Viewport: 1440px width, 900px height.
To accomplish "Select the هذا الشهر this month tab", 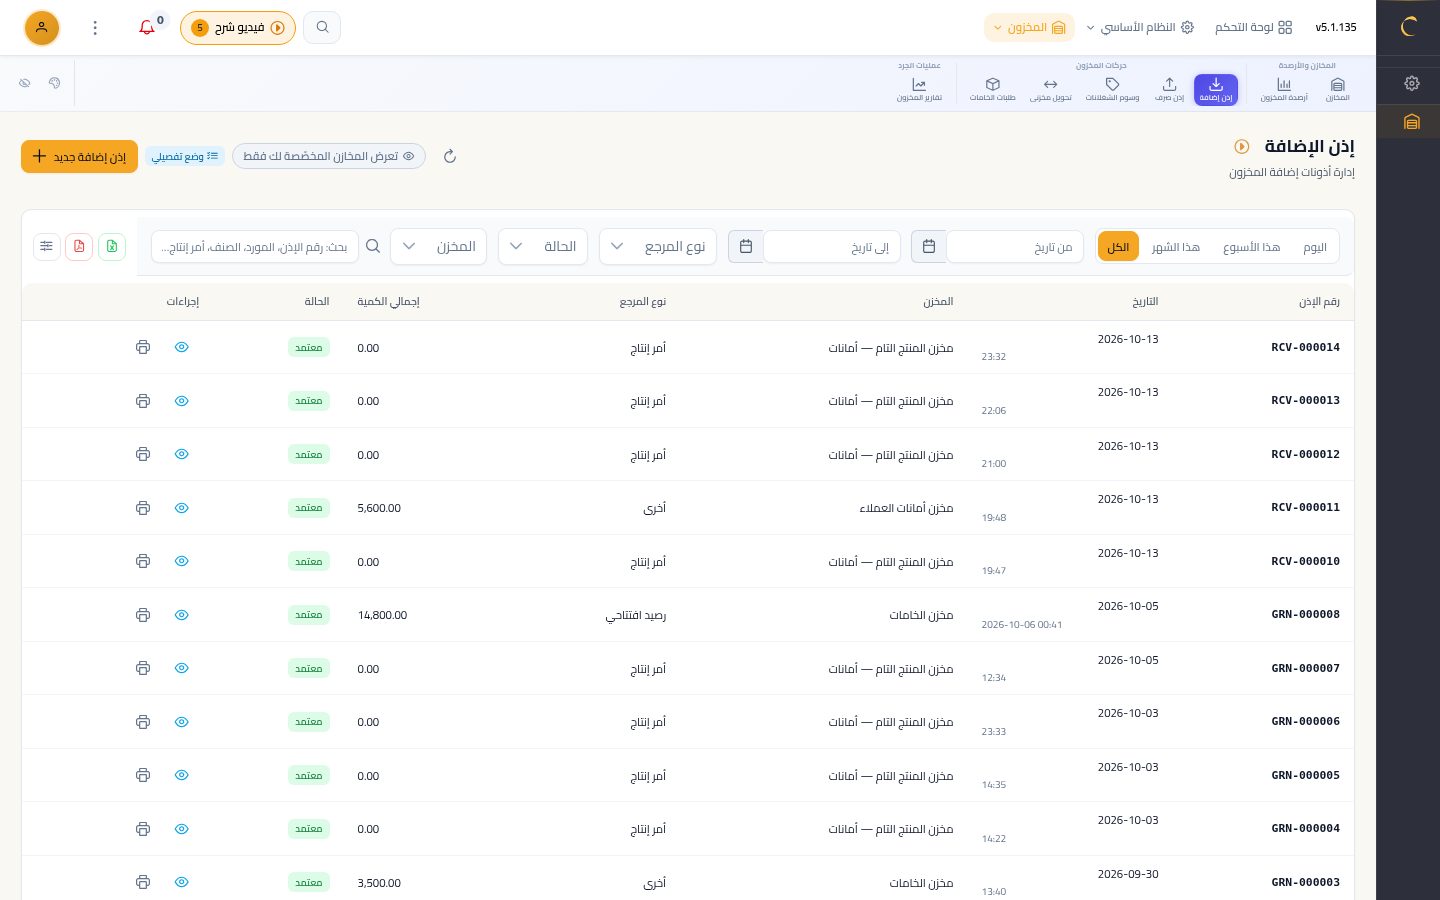I will point(1175,247).
